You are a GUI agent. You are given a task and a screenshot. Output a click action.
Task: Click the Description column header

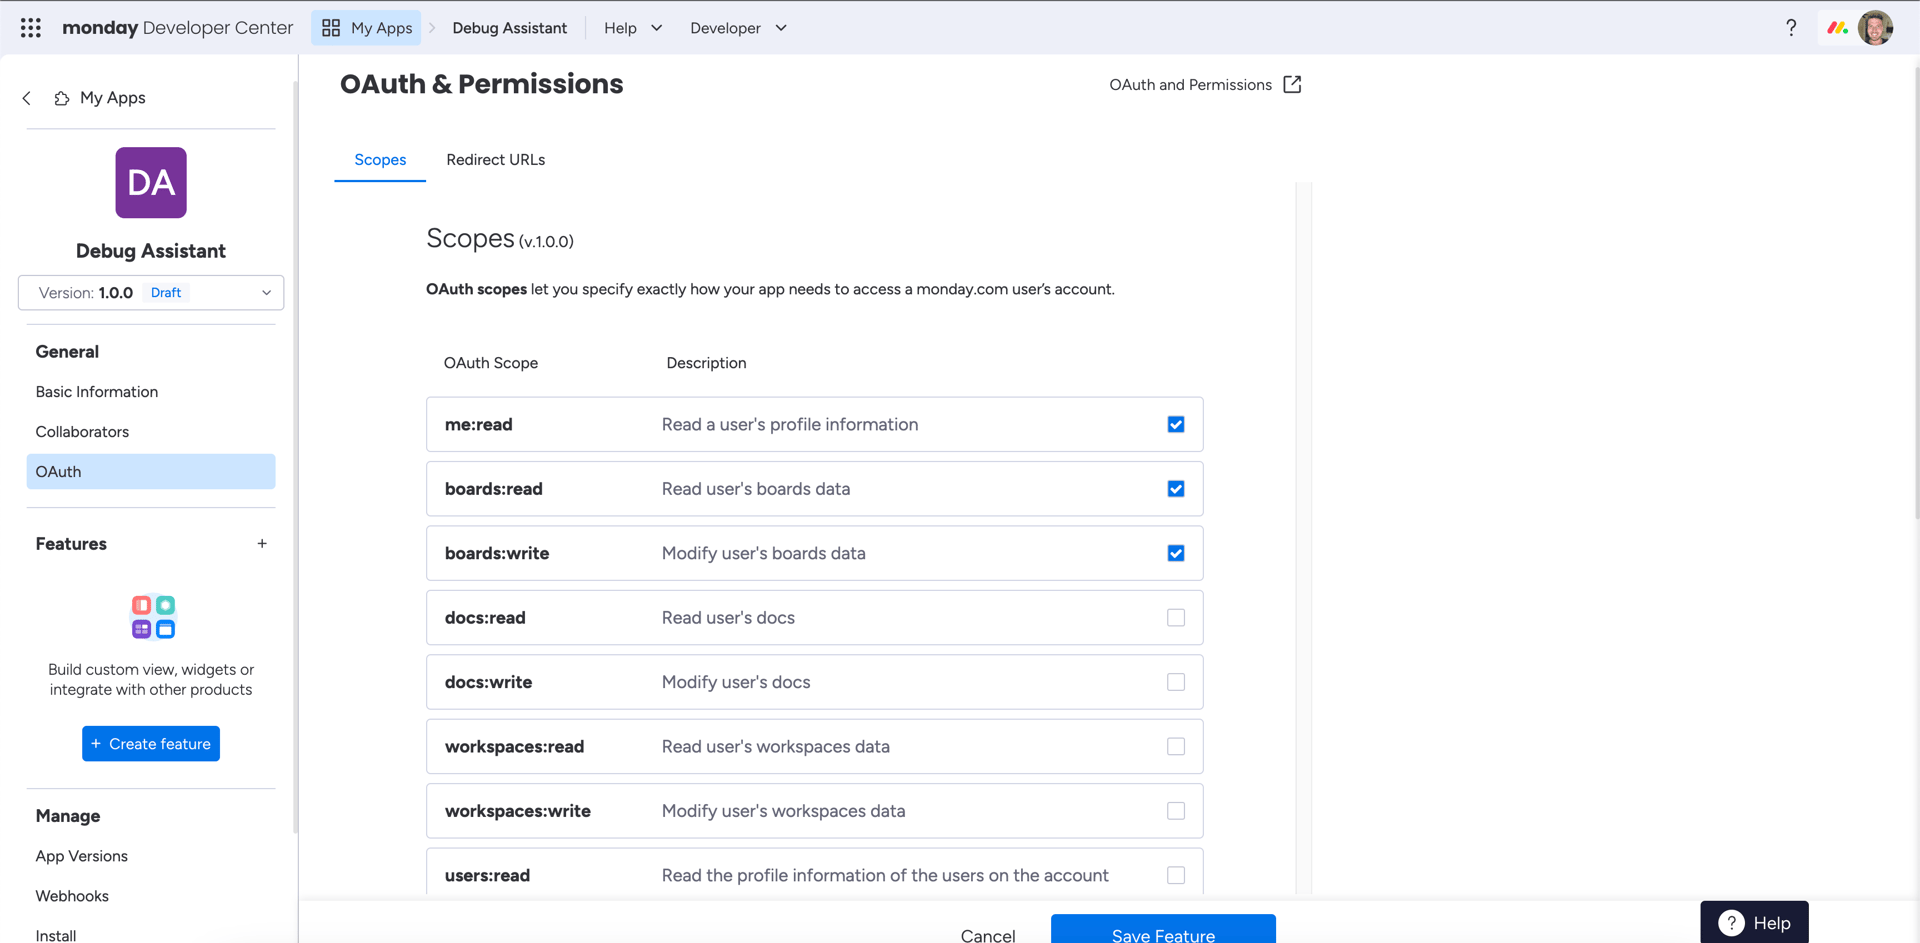click(706, 363)
